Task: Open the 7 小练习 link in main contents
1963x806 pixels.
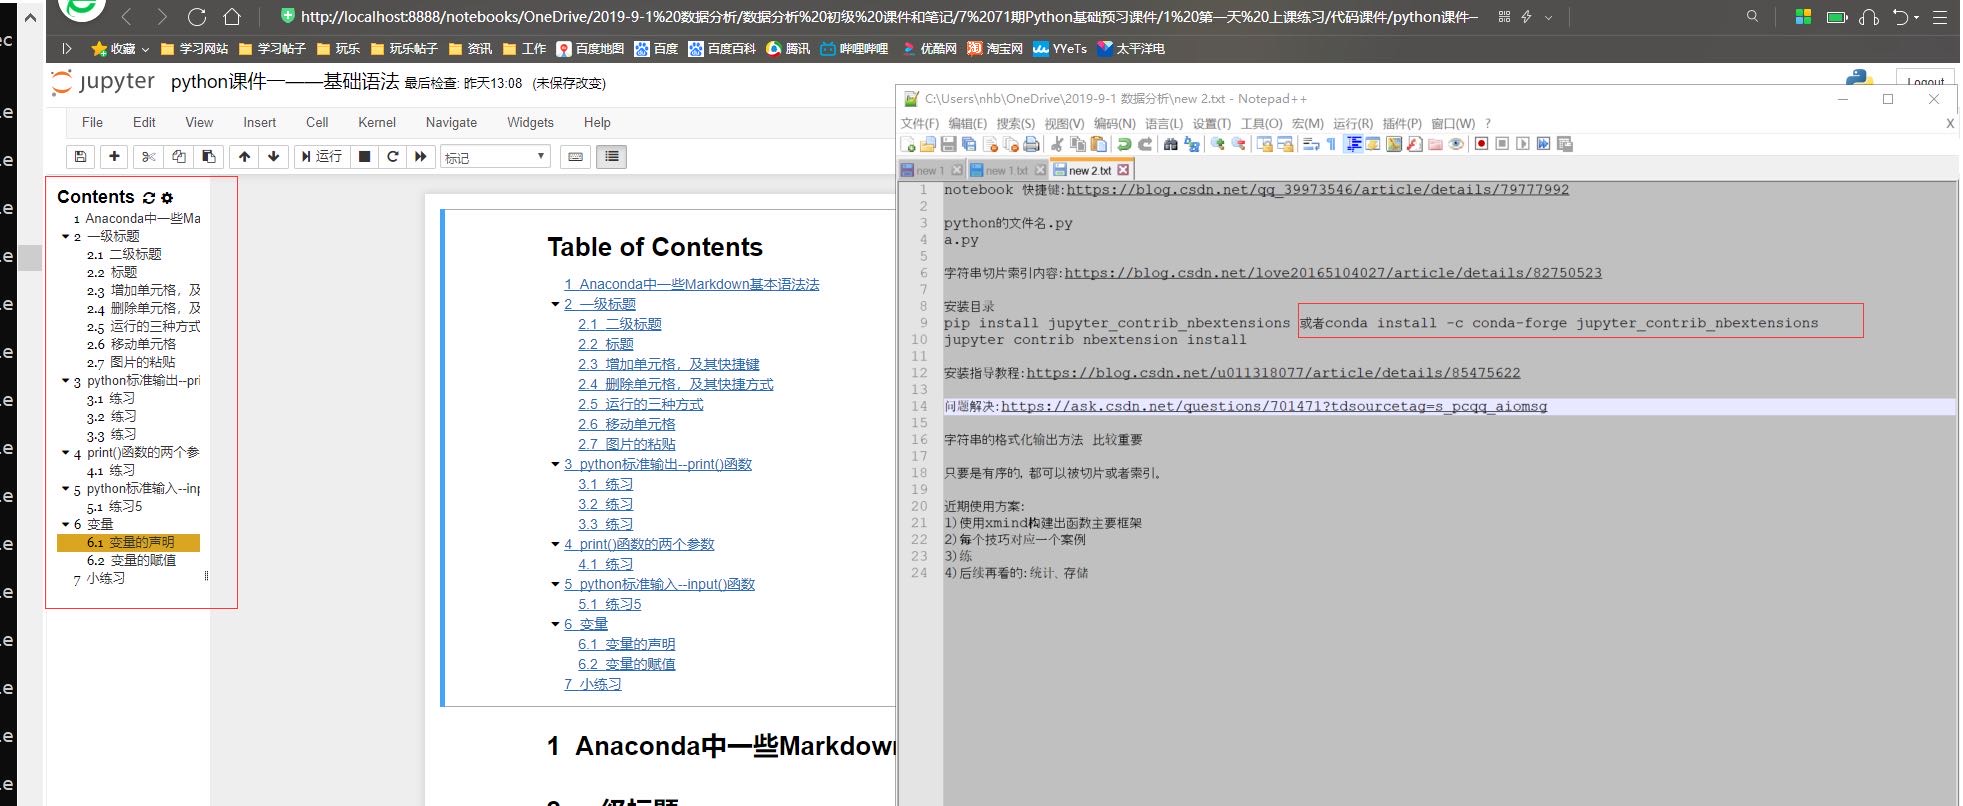Action: pos(592,684)
